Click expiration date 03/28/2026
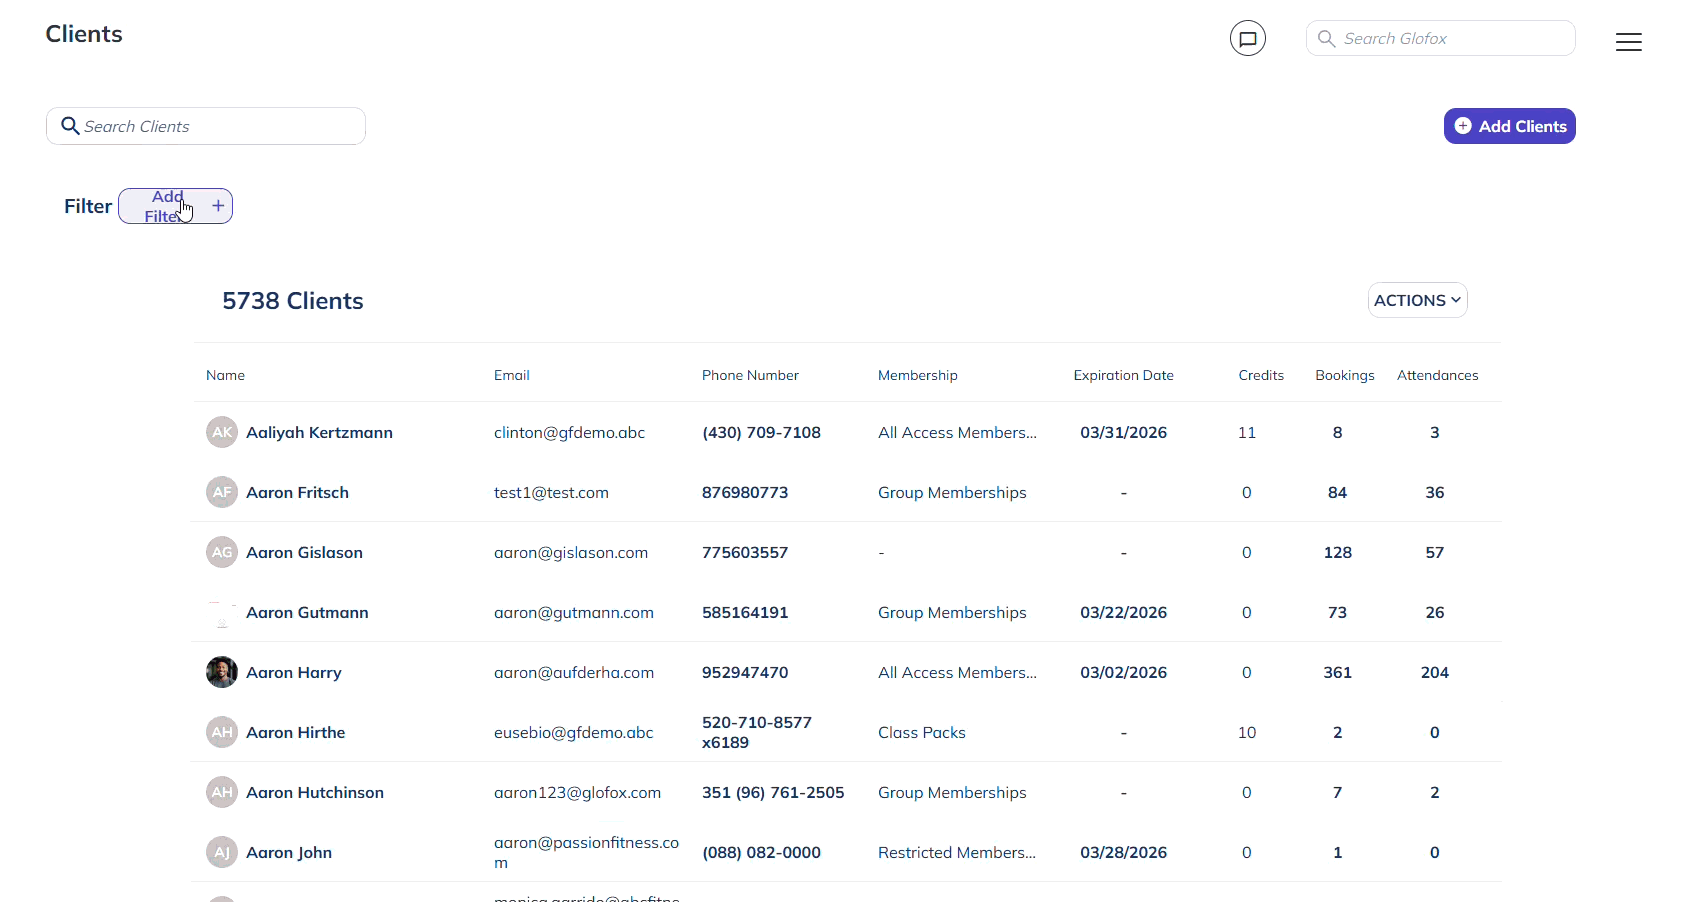The height and width of the screenshot is (902, 1684). tap(1123, 852)
